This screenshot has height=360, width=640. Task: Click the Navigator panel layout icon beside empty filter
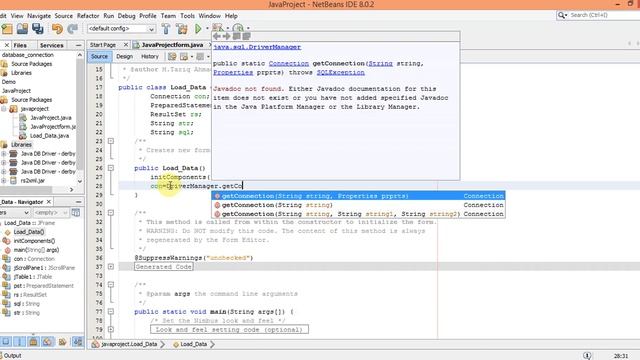pyautogui.click(x=76, y=213)
